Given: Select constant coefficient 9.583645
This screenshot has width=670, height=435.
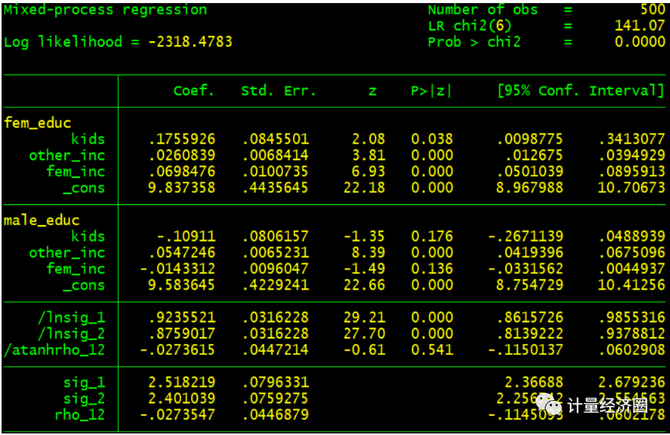Looking at the screenshot, I should 182,285.
